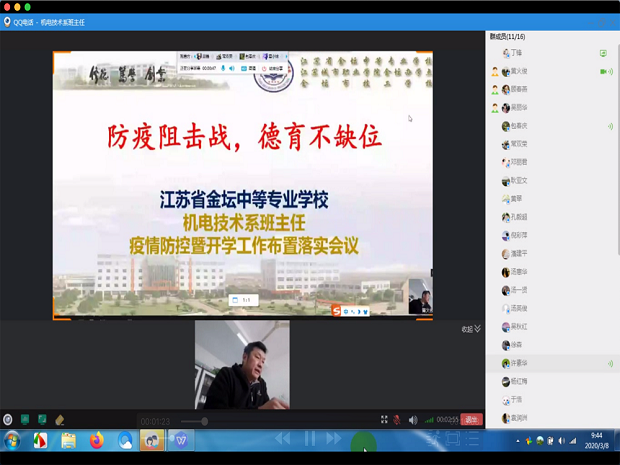Open the Windows Start menu
Viewport: 620px width, 465px height.
click(12, 440)
